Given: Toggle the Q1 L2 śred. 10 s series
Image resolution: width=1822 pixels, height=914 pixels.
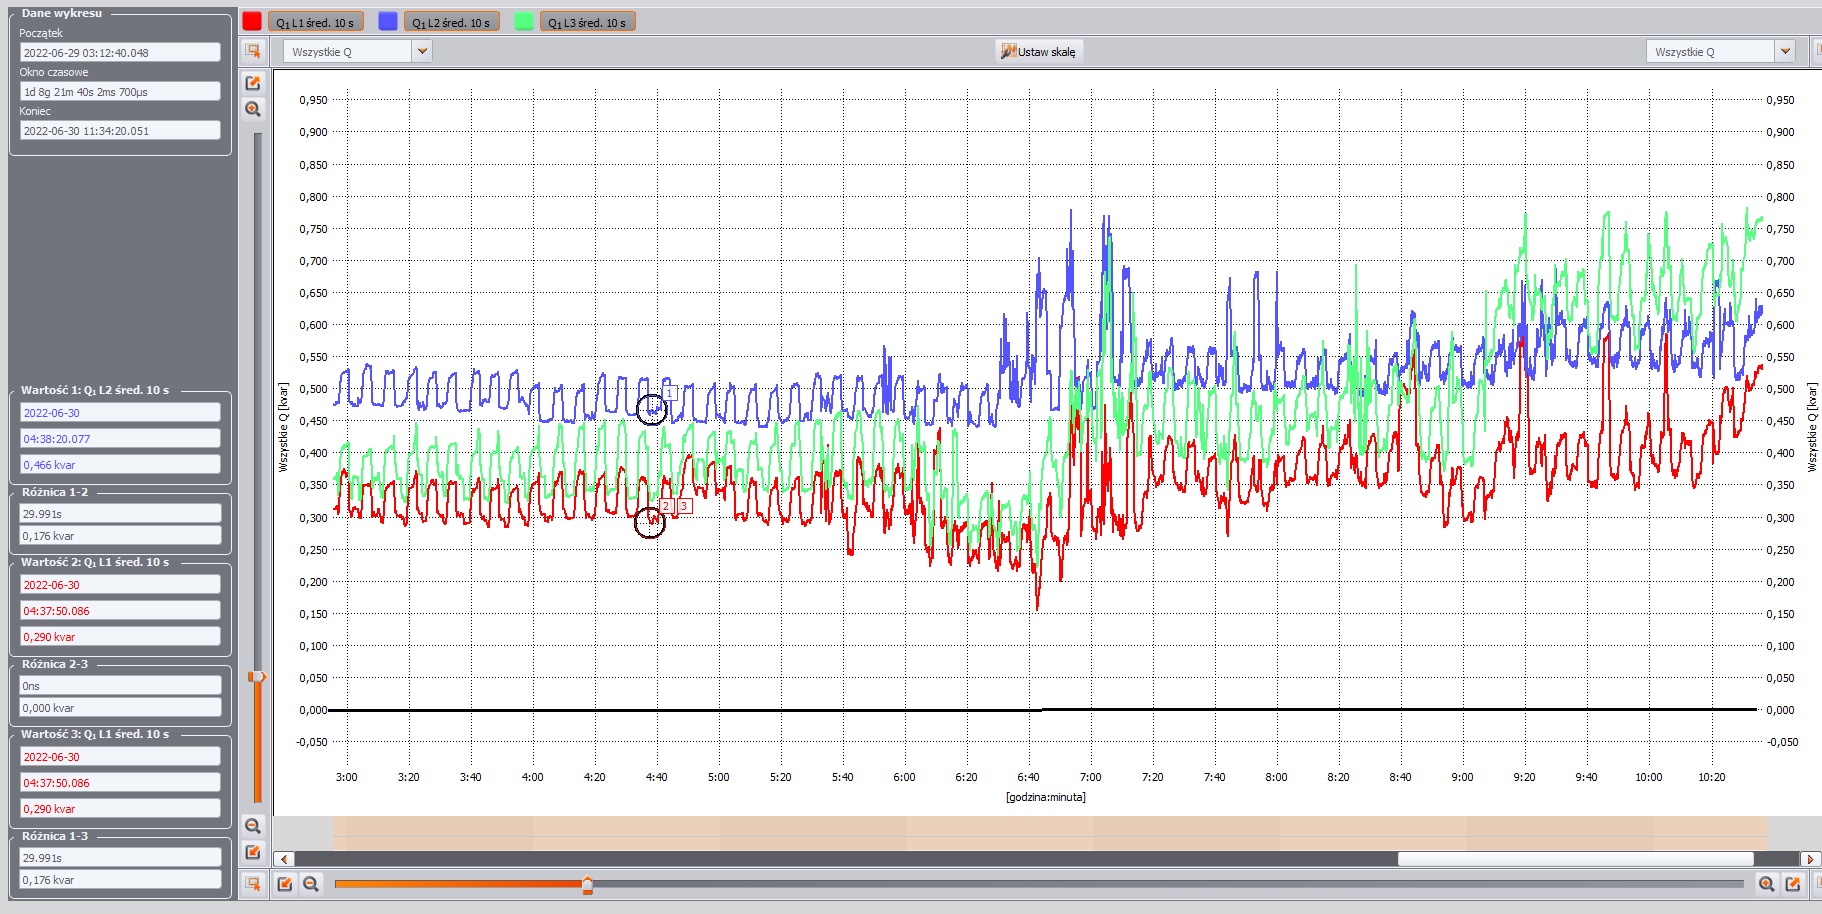Looking at the screenshot, I should point(451,22).
